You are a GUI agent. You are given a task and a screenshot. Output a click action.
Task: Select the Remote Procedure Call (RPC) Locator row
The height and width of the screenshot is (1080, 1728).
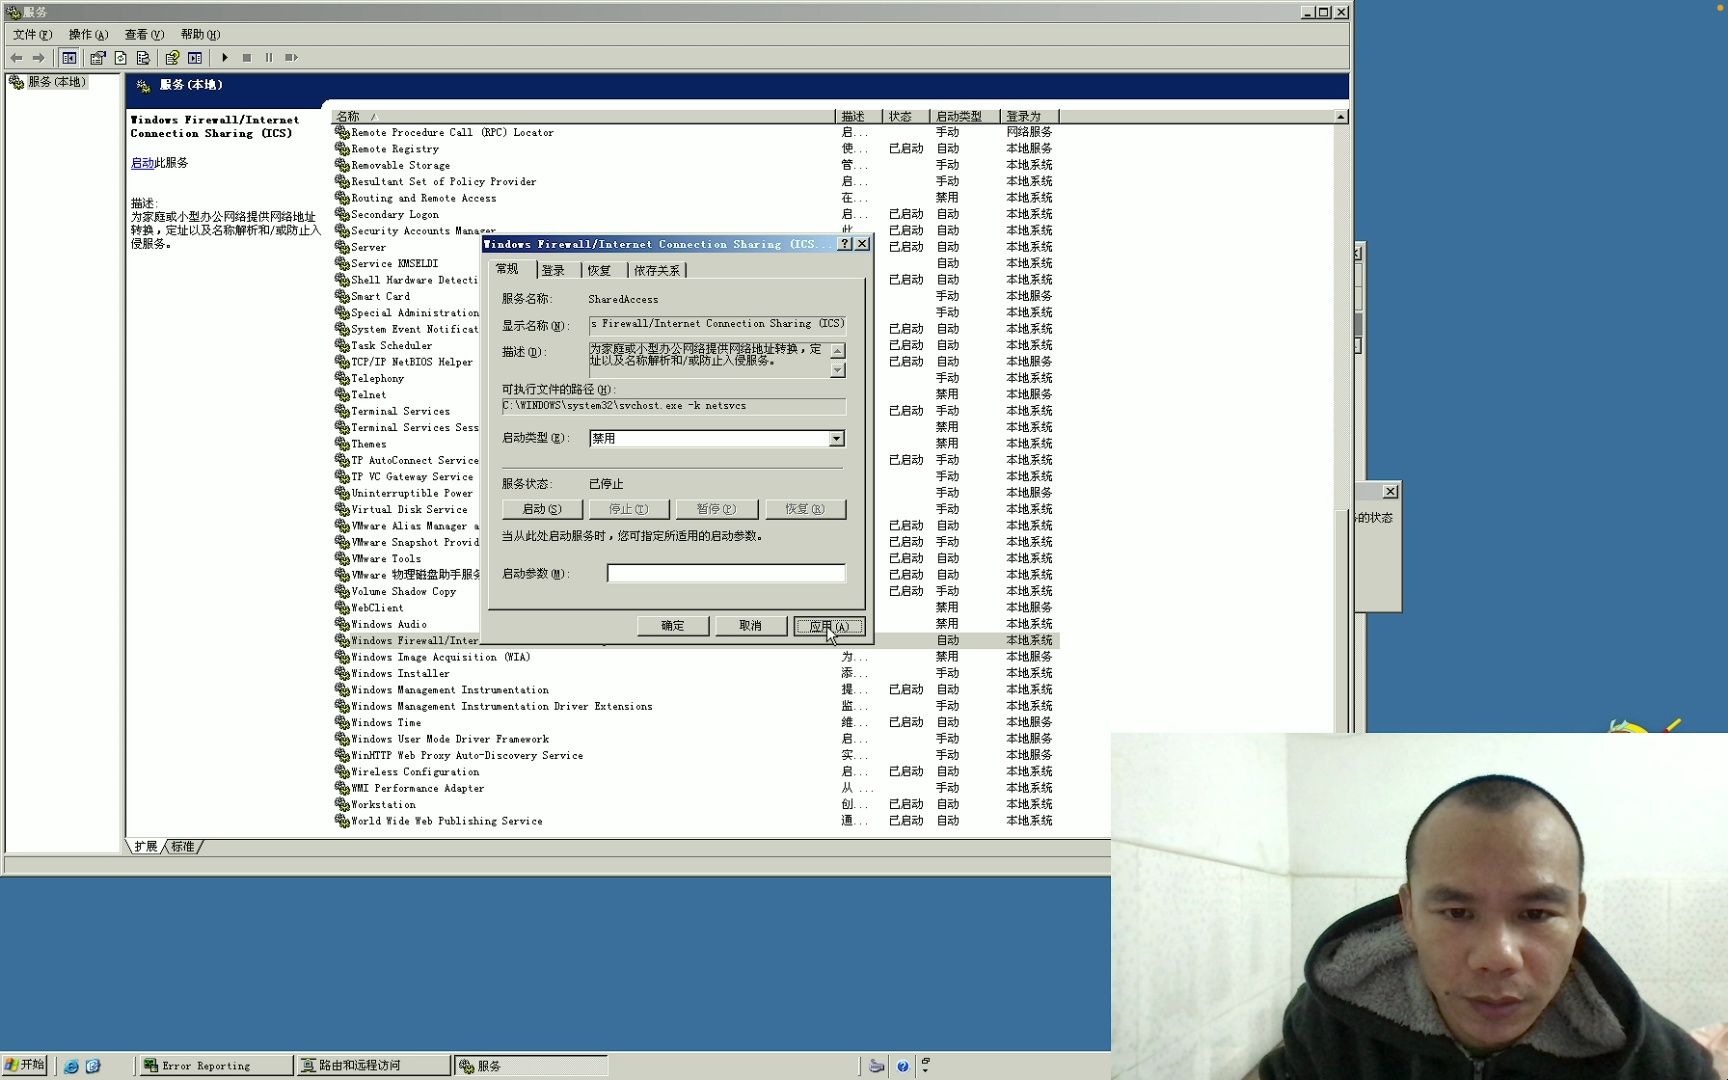(x=696, y=133)
